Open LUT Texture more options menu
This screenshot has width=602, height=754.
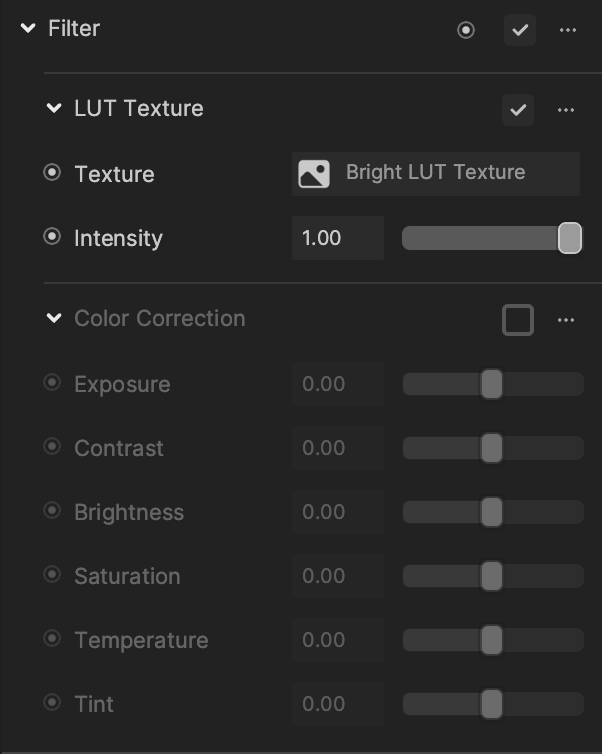pyautogui.click(x=566, y=110)
